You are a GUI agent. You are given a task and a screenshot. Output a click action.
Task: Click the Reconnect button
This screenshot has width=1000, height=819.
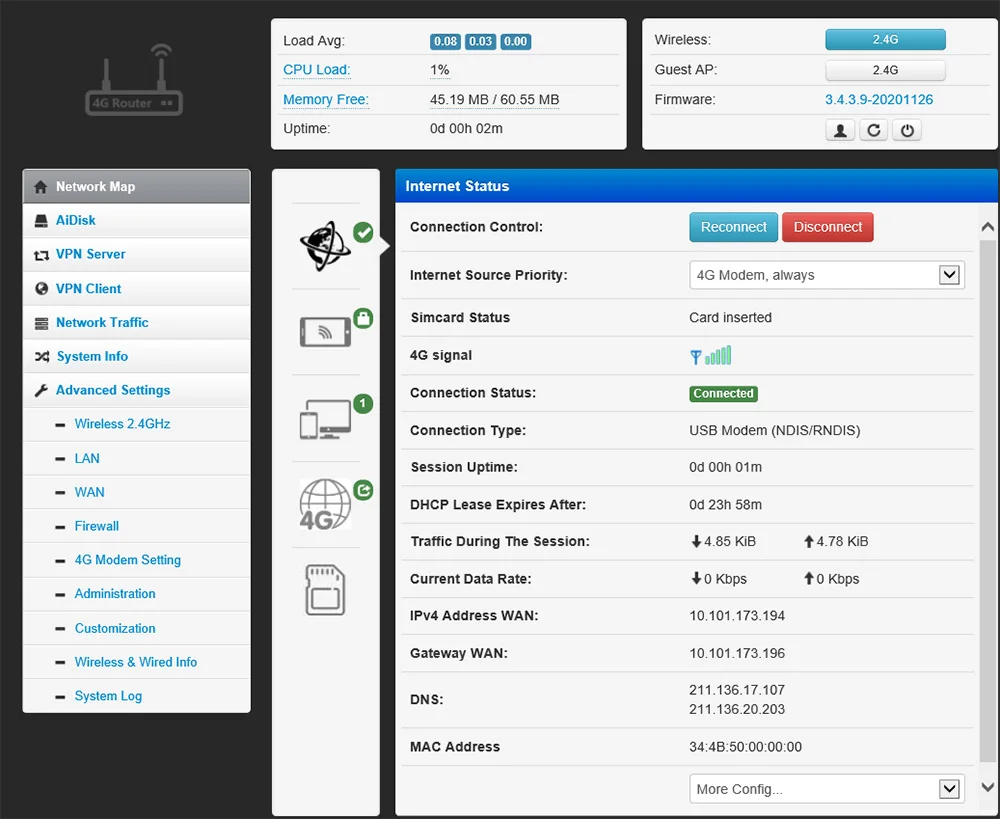(733, 227)
